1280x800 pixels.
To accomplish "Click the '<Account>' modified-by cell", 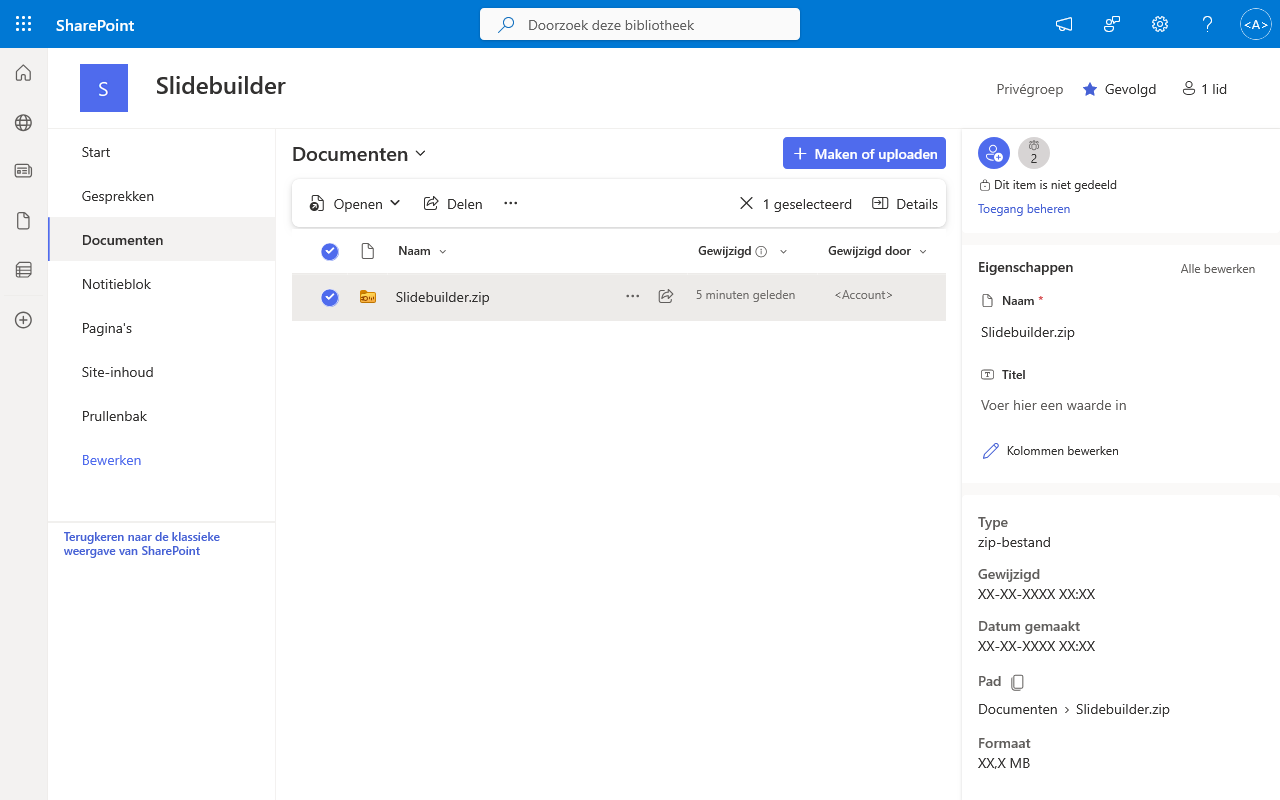I will (x=863, y=295).
